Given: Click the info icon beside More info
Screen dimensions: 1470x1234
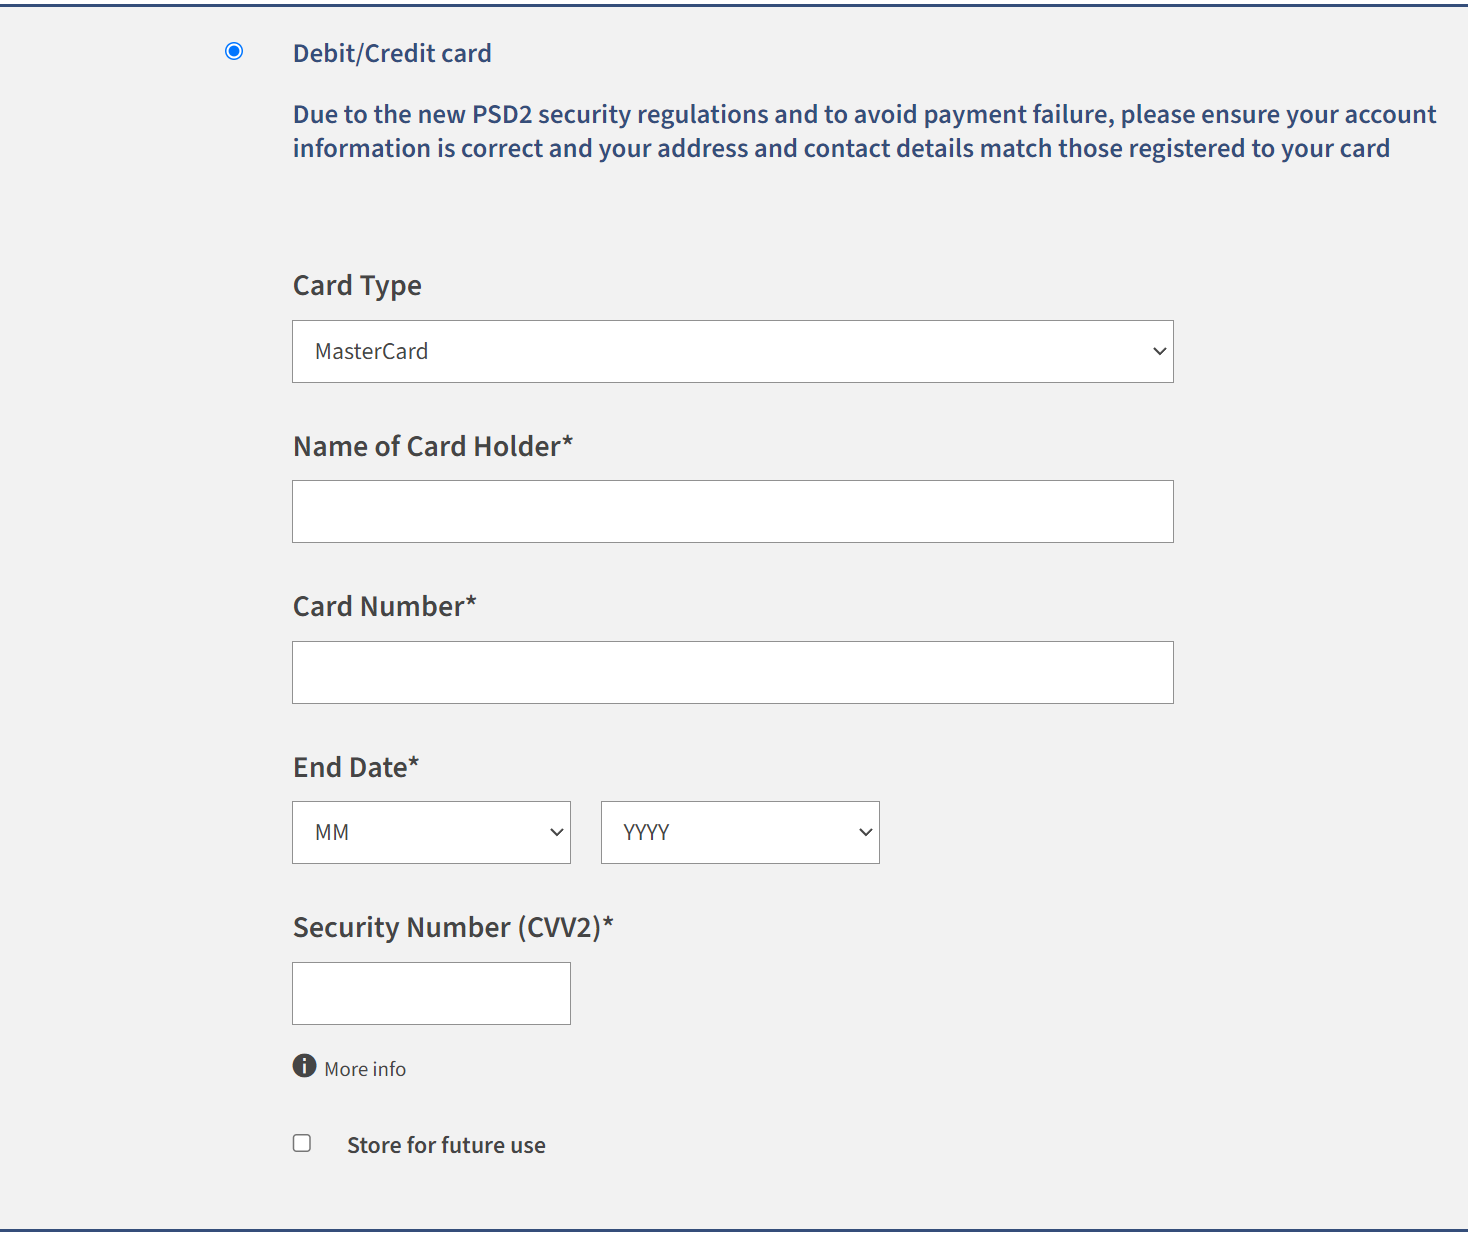Looking at the screenshot, I should pyautogui.click(x=304, y=1066).
